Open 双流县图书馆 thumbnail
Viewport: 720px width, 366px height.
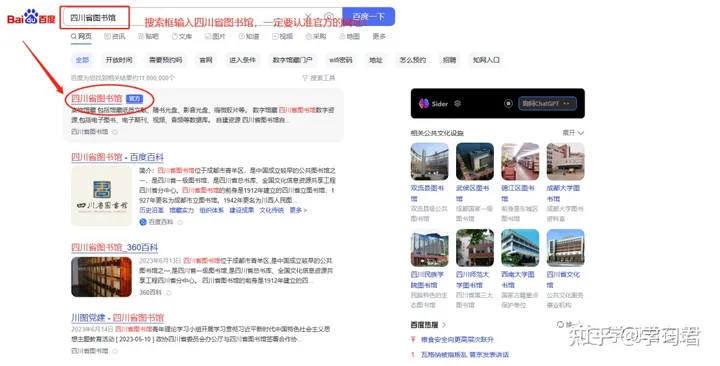pos(429,161)
